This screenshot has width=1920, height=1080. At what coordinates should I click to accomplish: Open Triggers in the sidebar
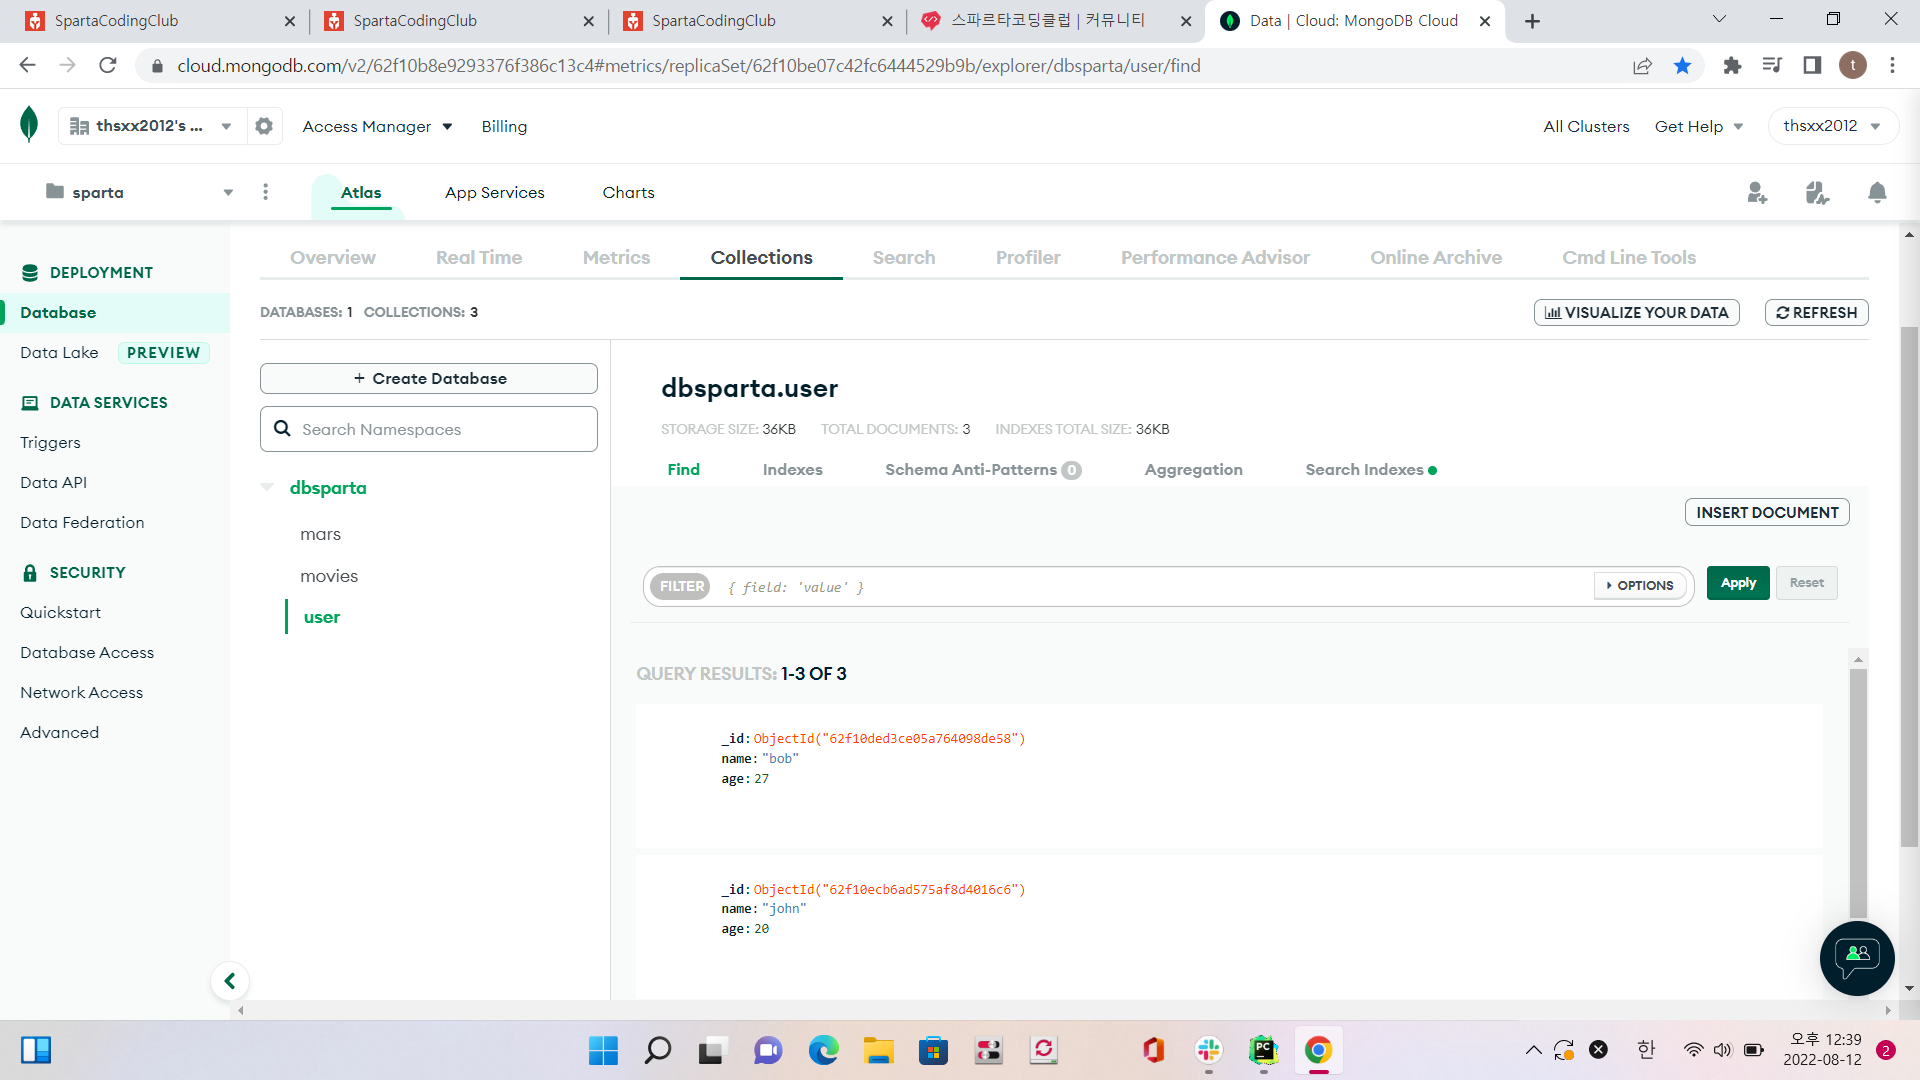pyautogui.click(x=50, y=442)
